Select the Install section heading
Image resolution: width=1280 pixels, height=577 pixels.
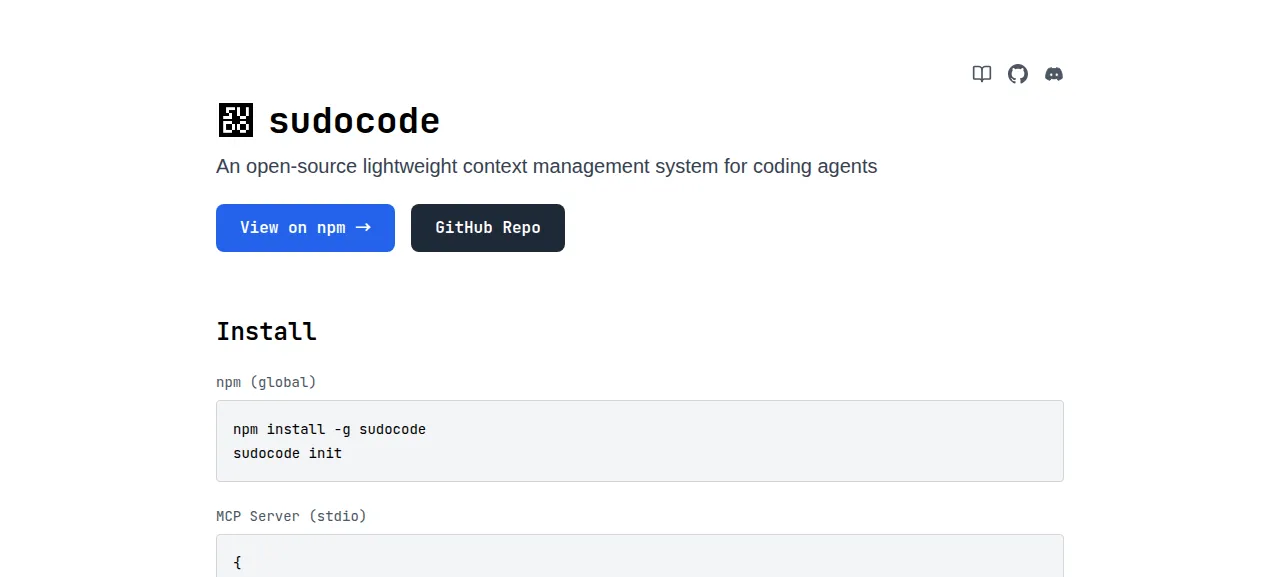(x=267, y=331)
